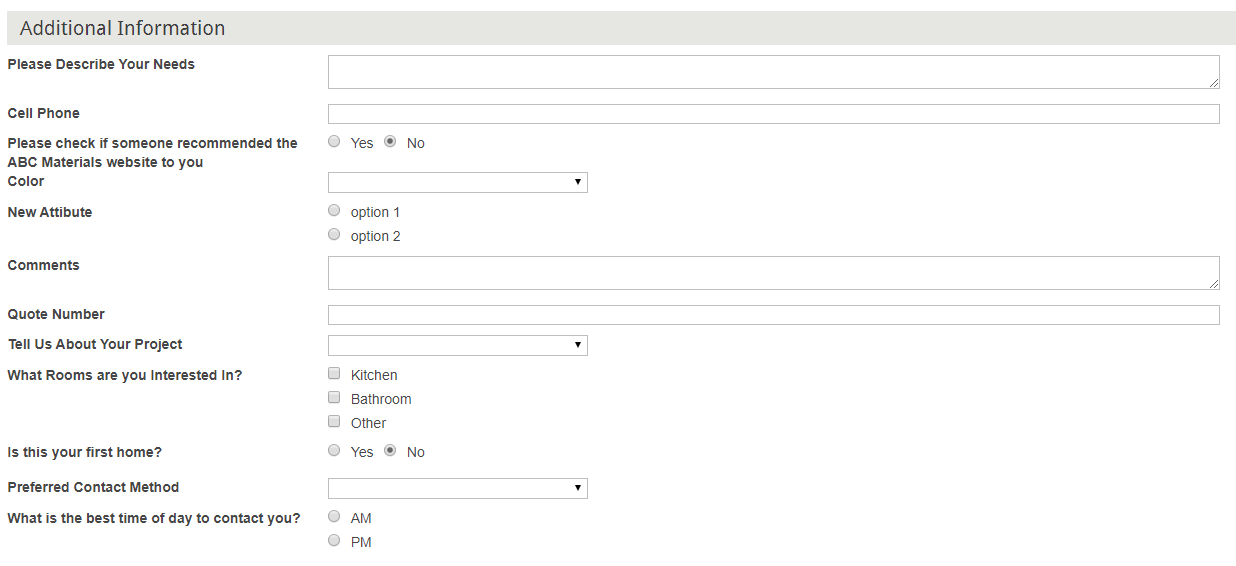Select AM as best contact time
1236x566 pixels.
[x=334, y=517]
